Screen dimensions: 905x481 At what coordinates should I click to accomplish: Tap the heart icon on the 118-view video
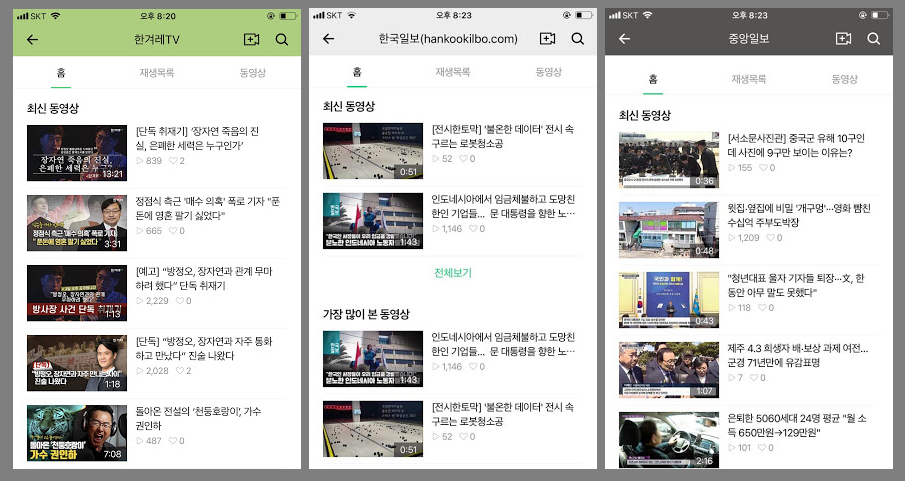point(762,308)
